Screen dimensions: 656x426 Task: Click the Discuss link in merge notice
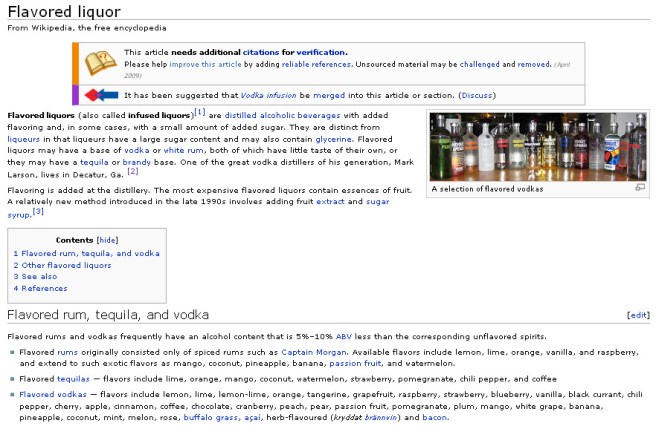click(477, 95)
